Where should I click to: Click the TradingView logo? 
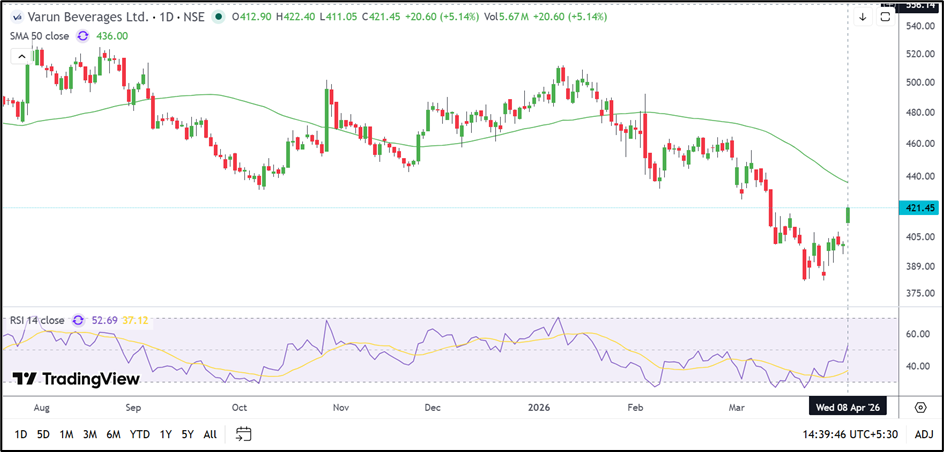(76, 379)
